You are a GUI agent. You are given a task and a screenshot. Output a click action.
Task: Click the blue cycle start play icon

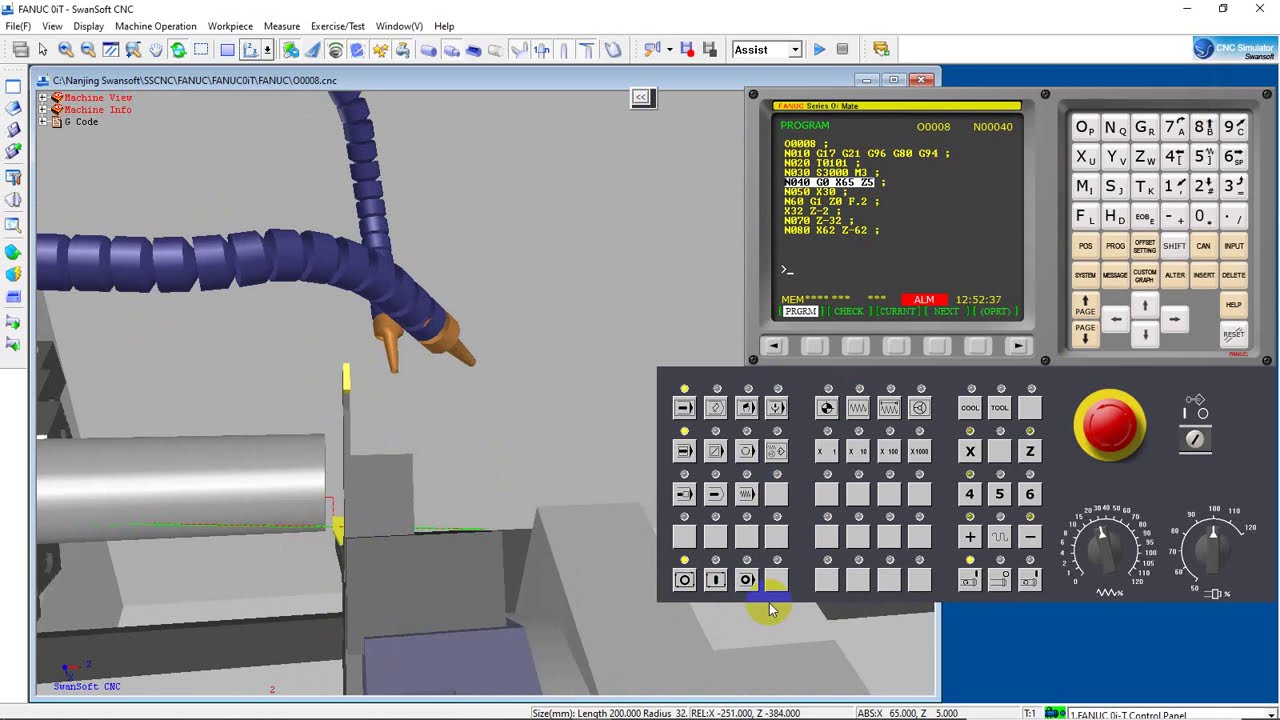819,50
